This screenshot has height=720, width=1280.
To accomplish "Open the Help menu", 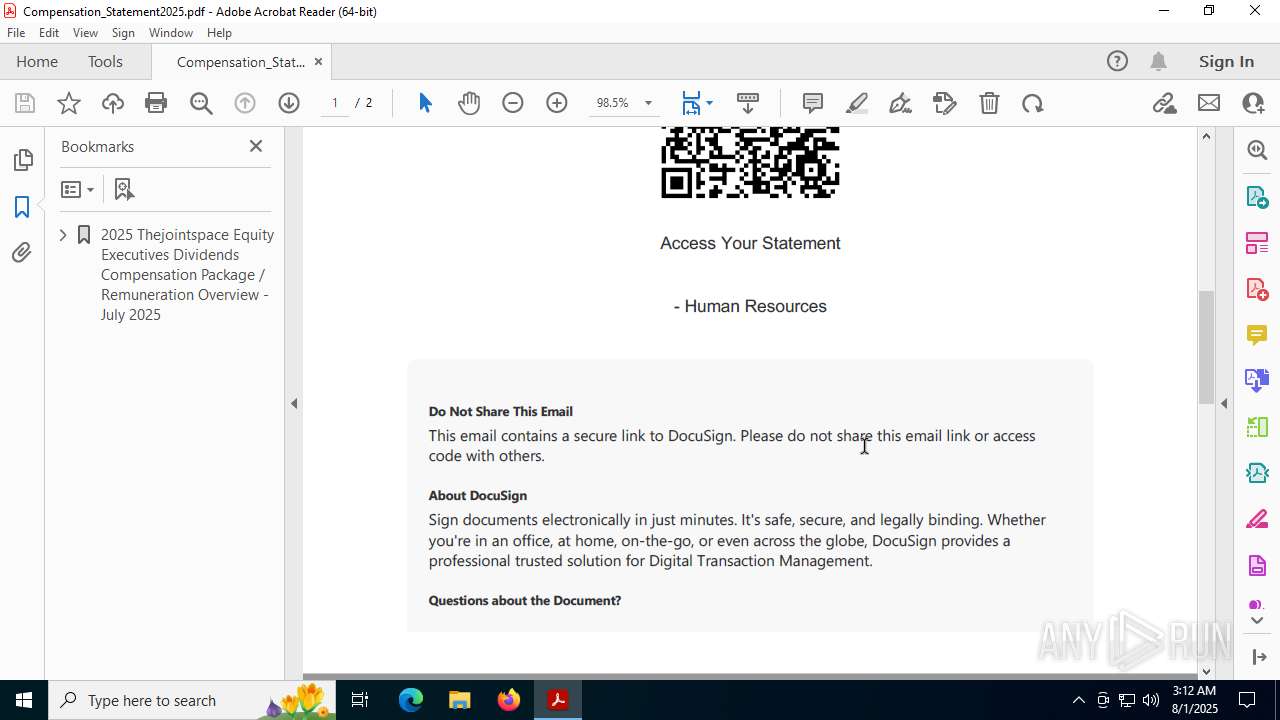I will point(219,33).
